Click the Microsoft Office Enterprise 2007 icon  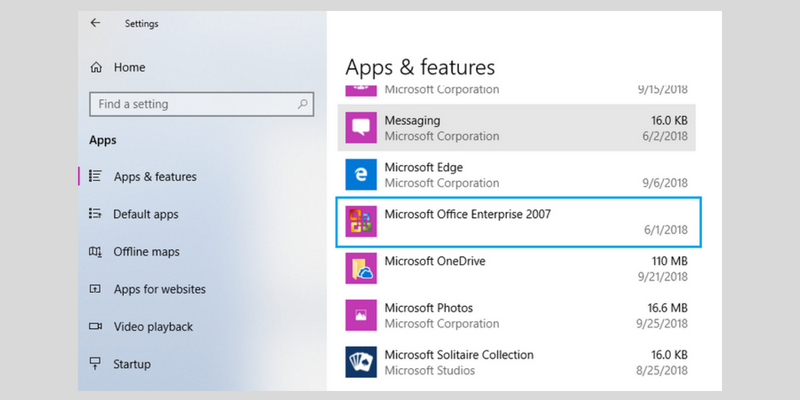pos(361,221)
